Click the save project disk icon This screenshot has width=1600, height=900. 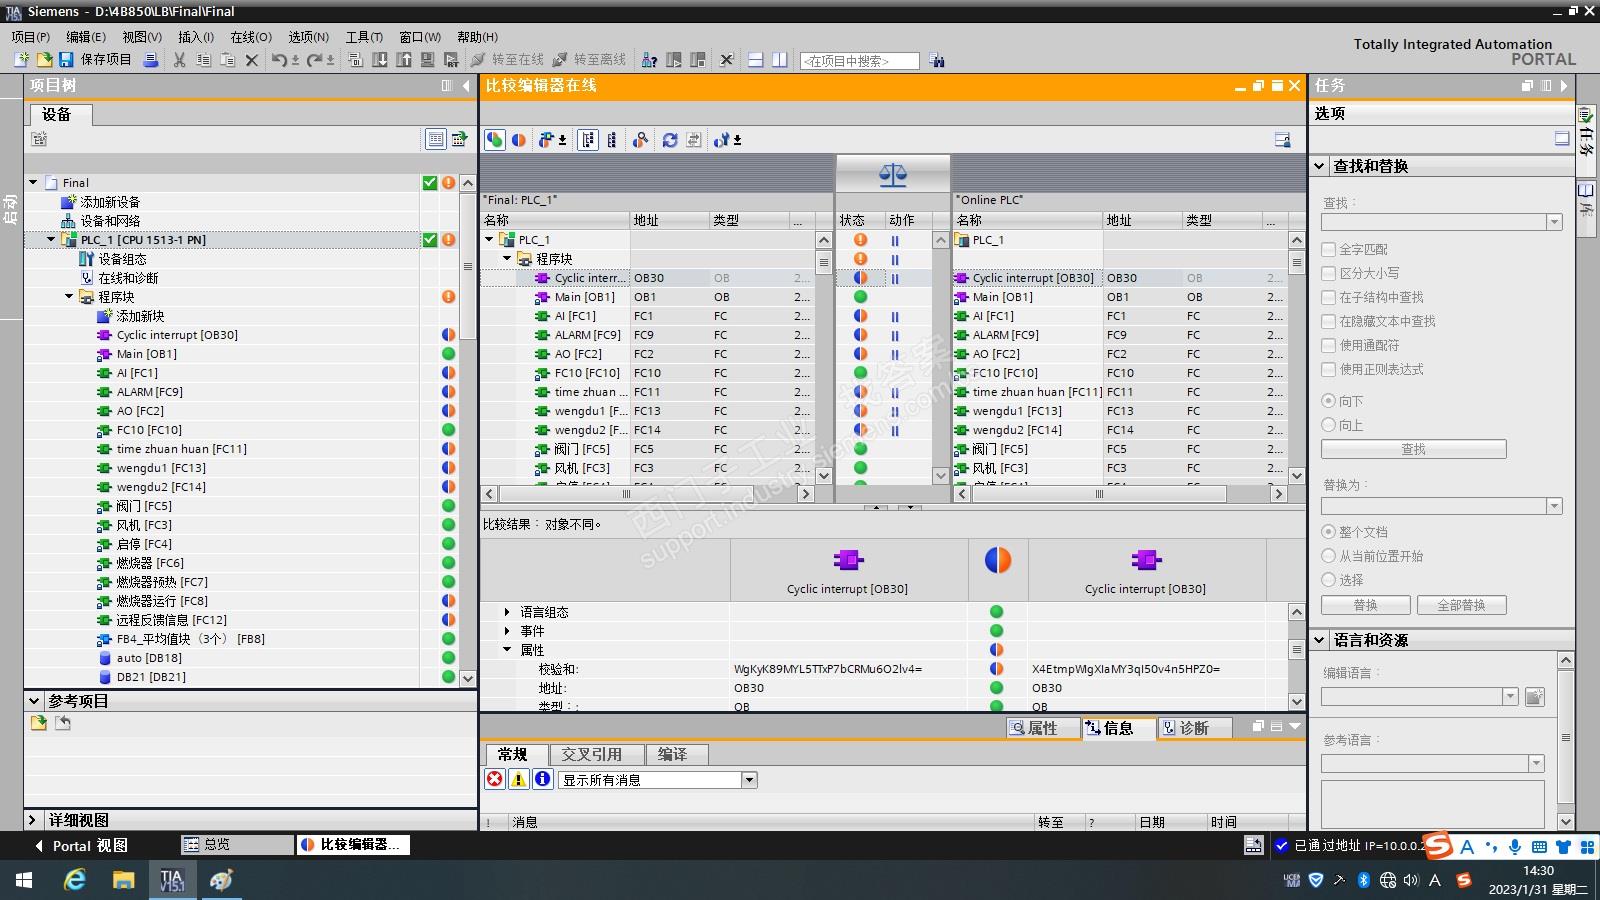pos(66,60)
